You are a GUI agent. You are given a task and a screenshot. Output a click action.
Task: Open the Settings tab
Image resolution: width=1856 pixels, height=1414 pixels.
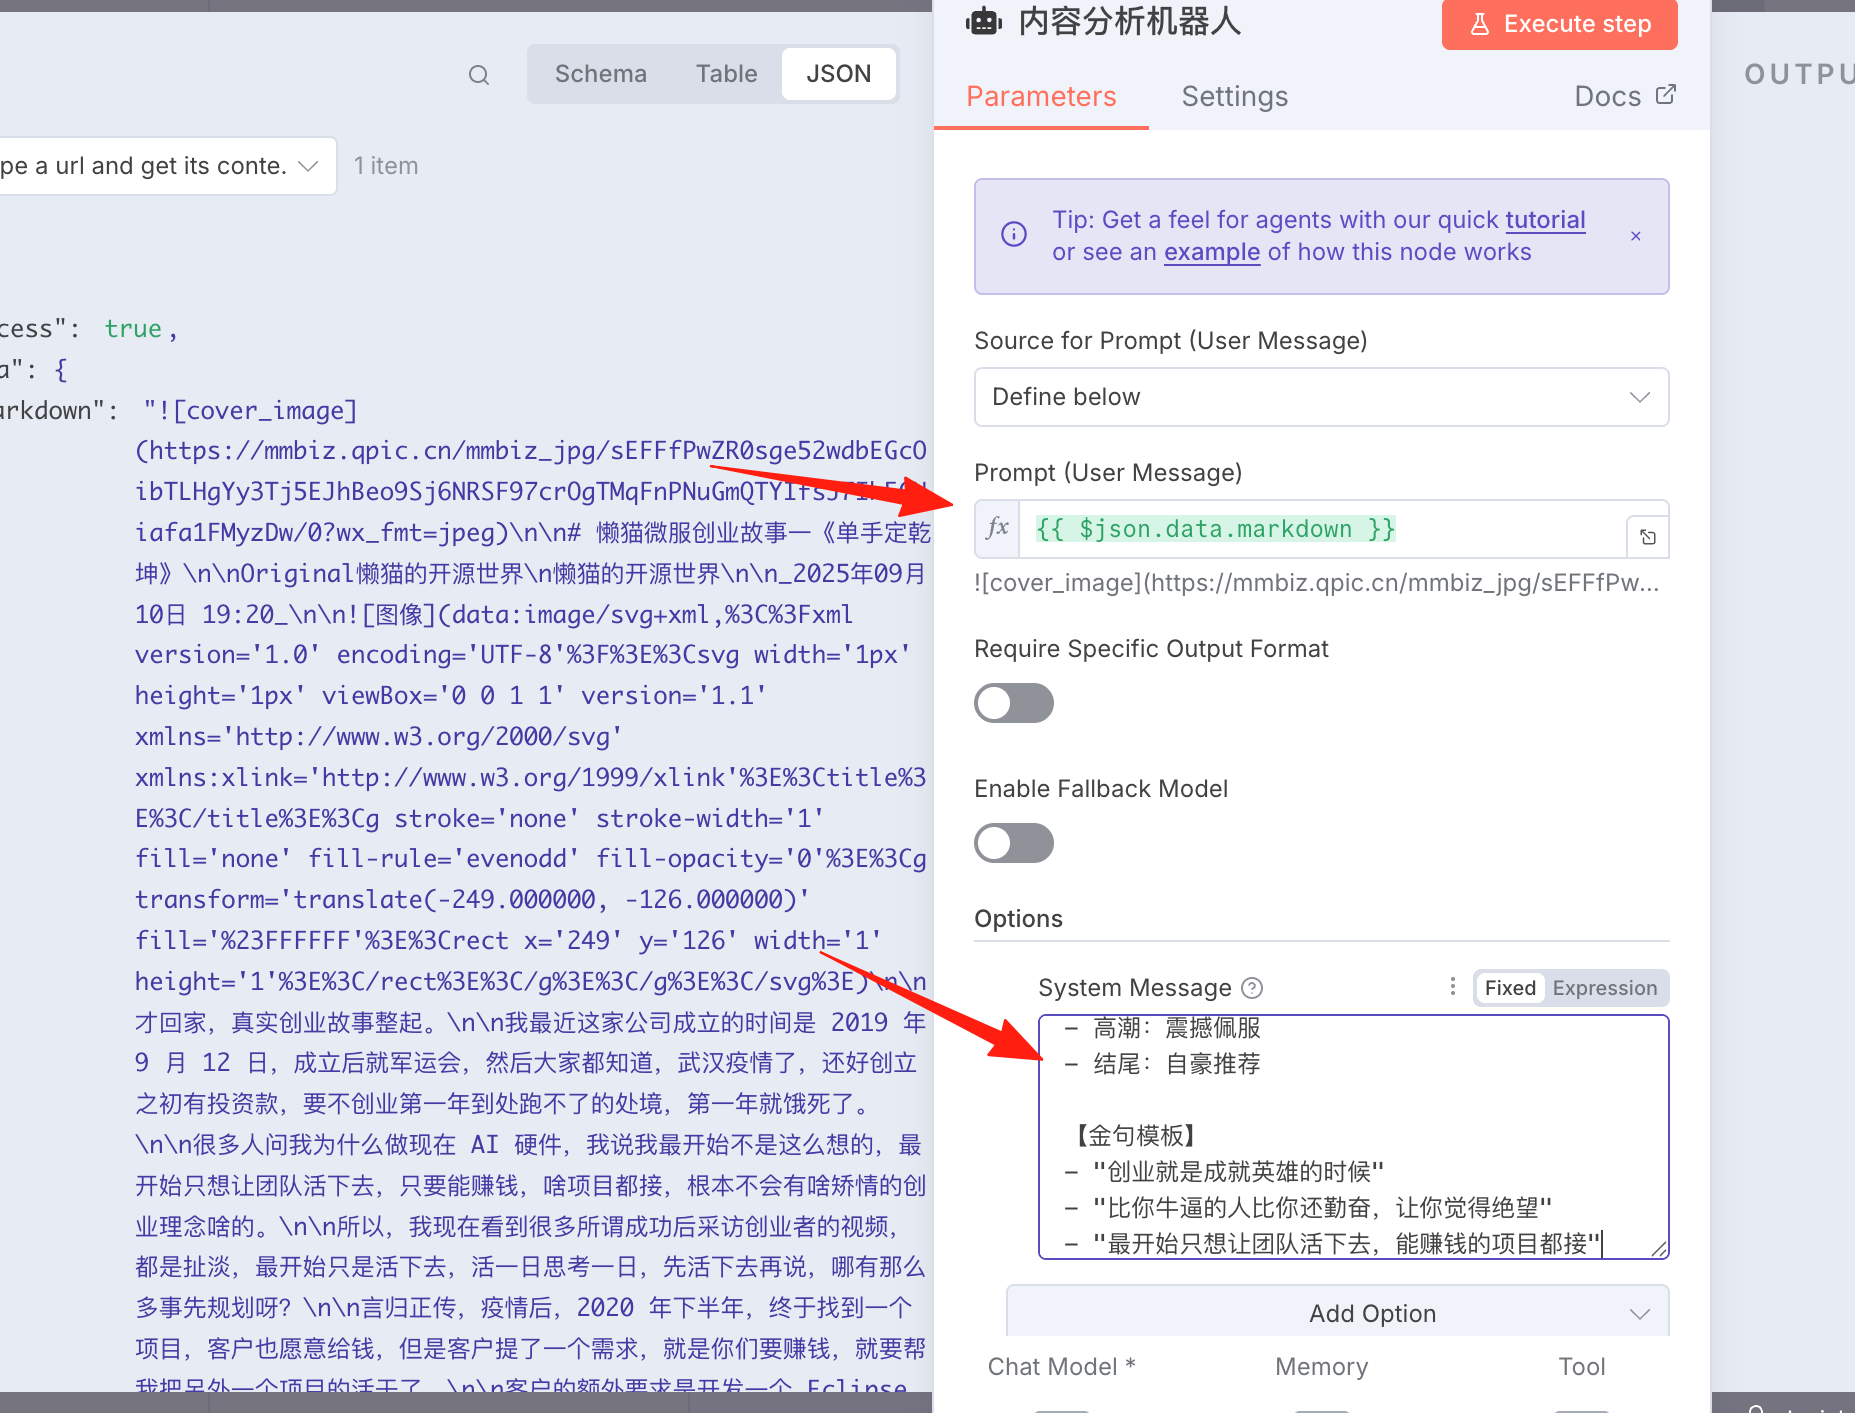pyautogui.click(x=1235, y=97)
